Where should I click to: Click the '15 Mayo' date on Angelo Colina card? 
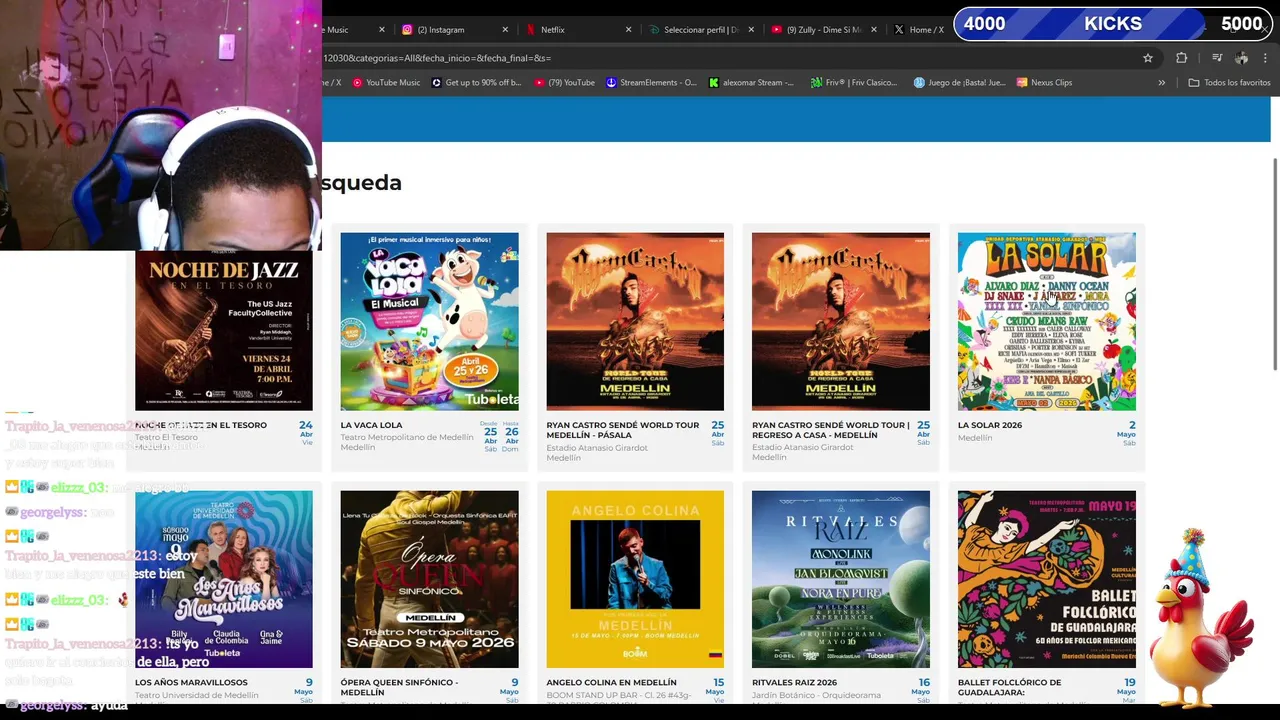click(715, 689)
